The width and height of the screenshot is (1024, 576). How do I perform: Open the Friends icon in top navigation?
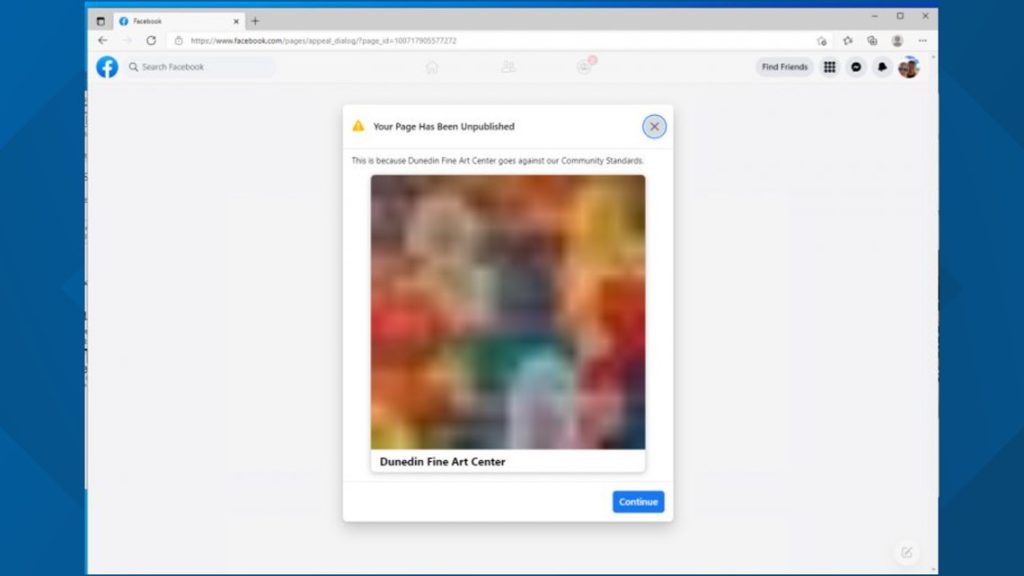[x=508, y=67]
